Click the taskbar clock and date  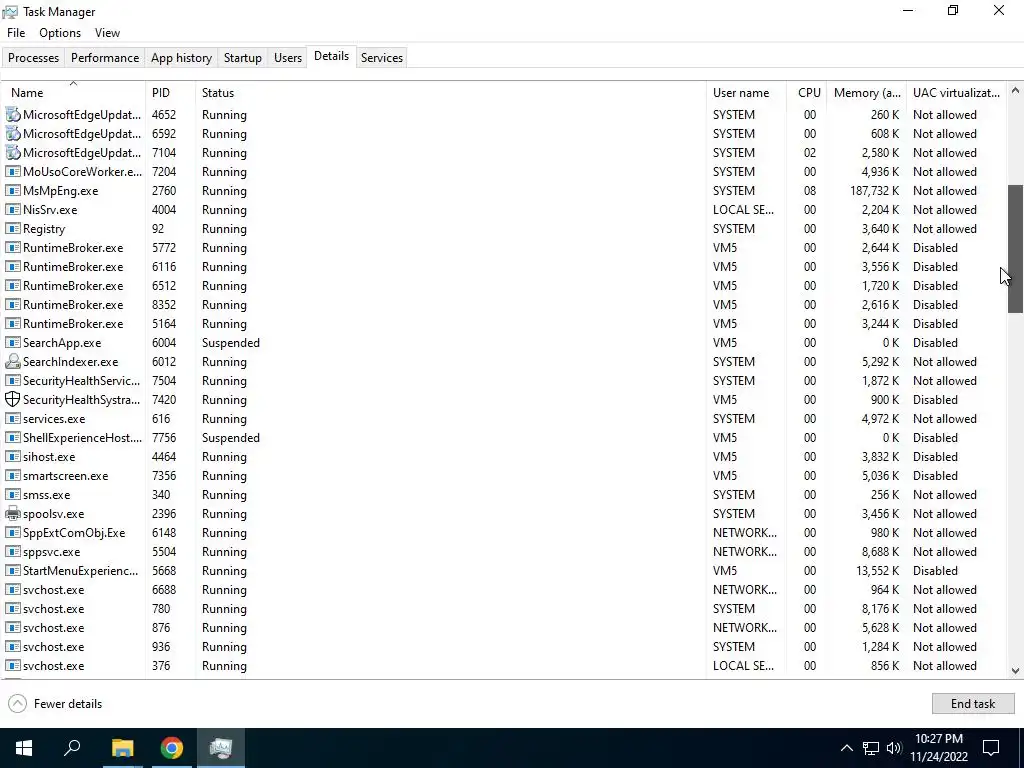point(939,748)
